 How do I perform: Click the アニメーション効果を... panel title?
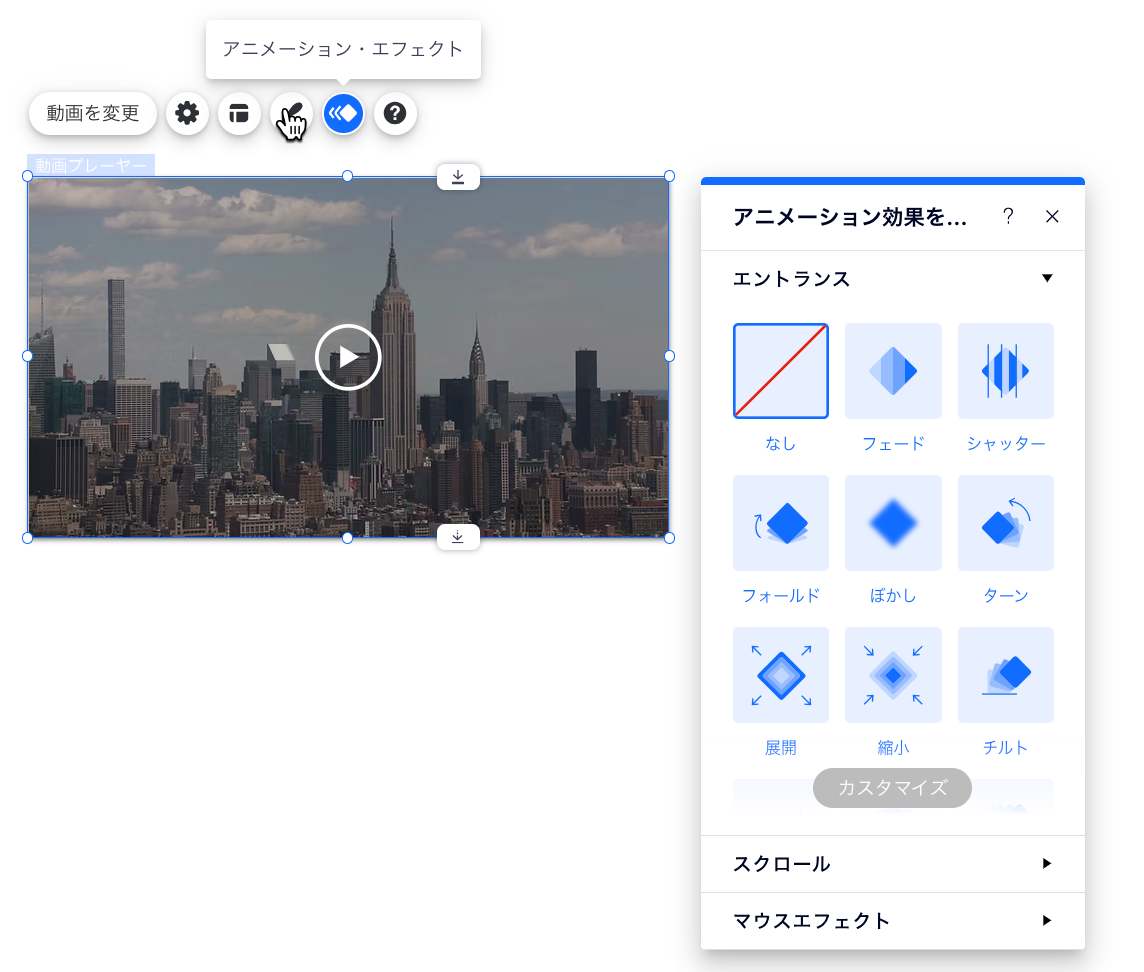pos(850,217)
